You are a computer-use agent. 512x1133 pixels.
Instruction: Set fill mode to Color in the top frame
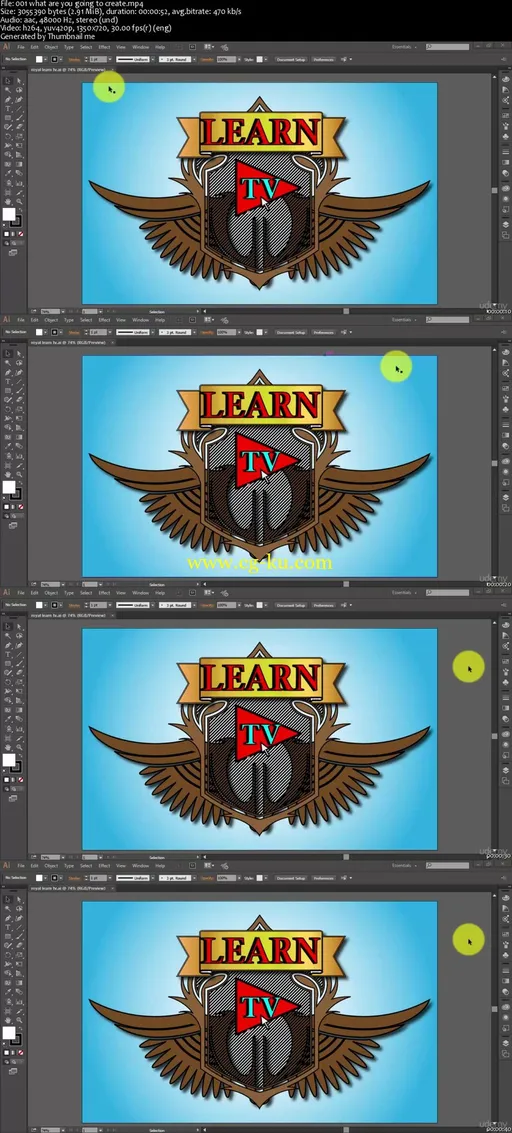(x=6, y=234)
